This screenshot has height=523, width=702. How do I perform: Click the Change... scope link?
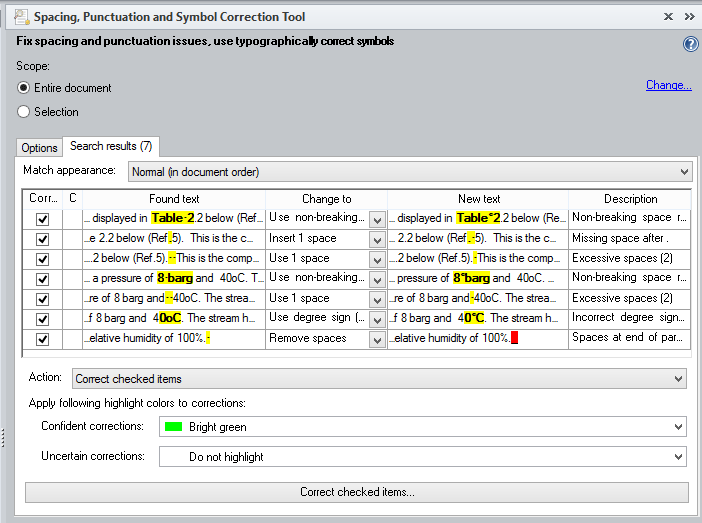[x=668, y=85]
